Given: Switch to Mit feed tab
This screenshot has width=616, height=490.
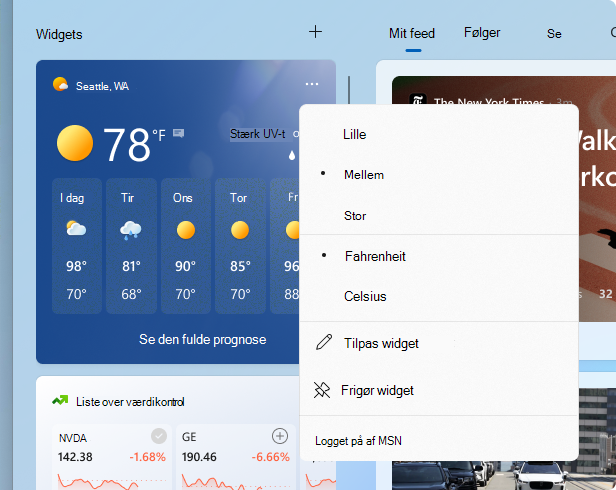Looking at the screenshot, I should pos(412,33).
